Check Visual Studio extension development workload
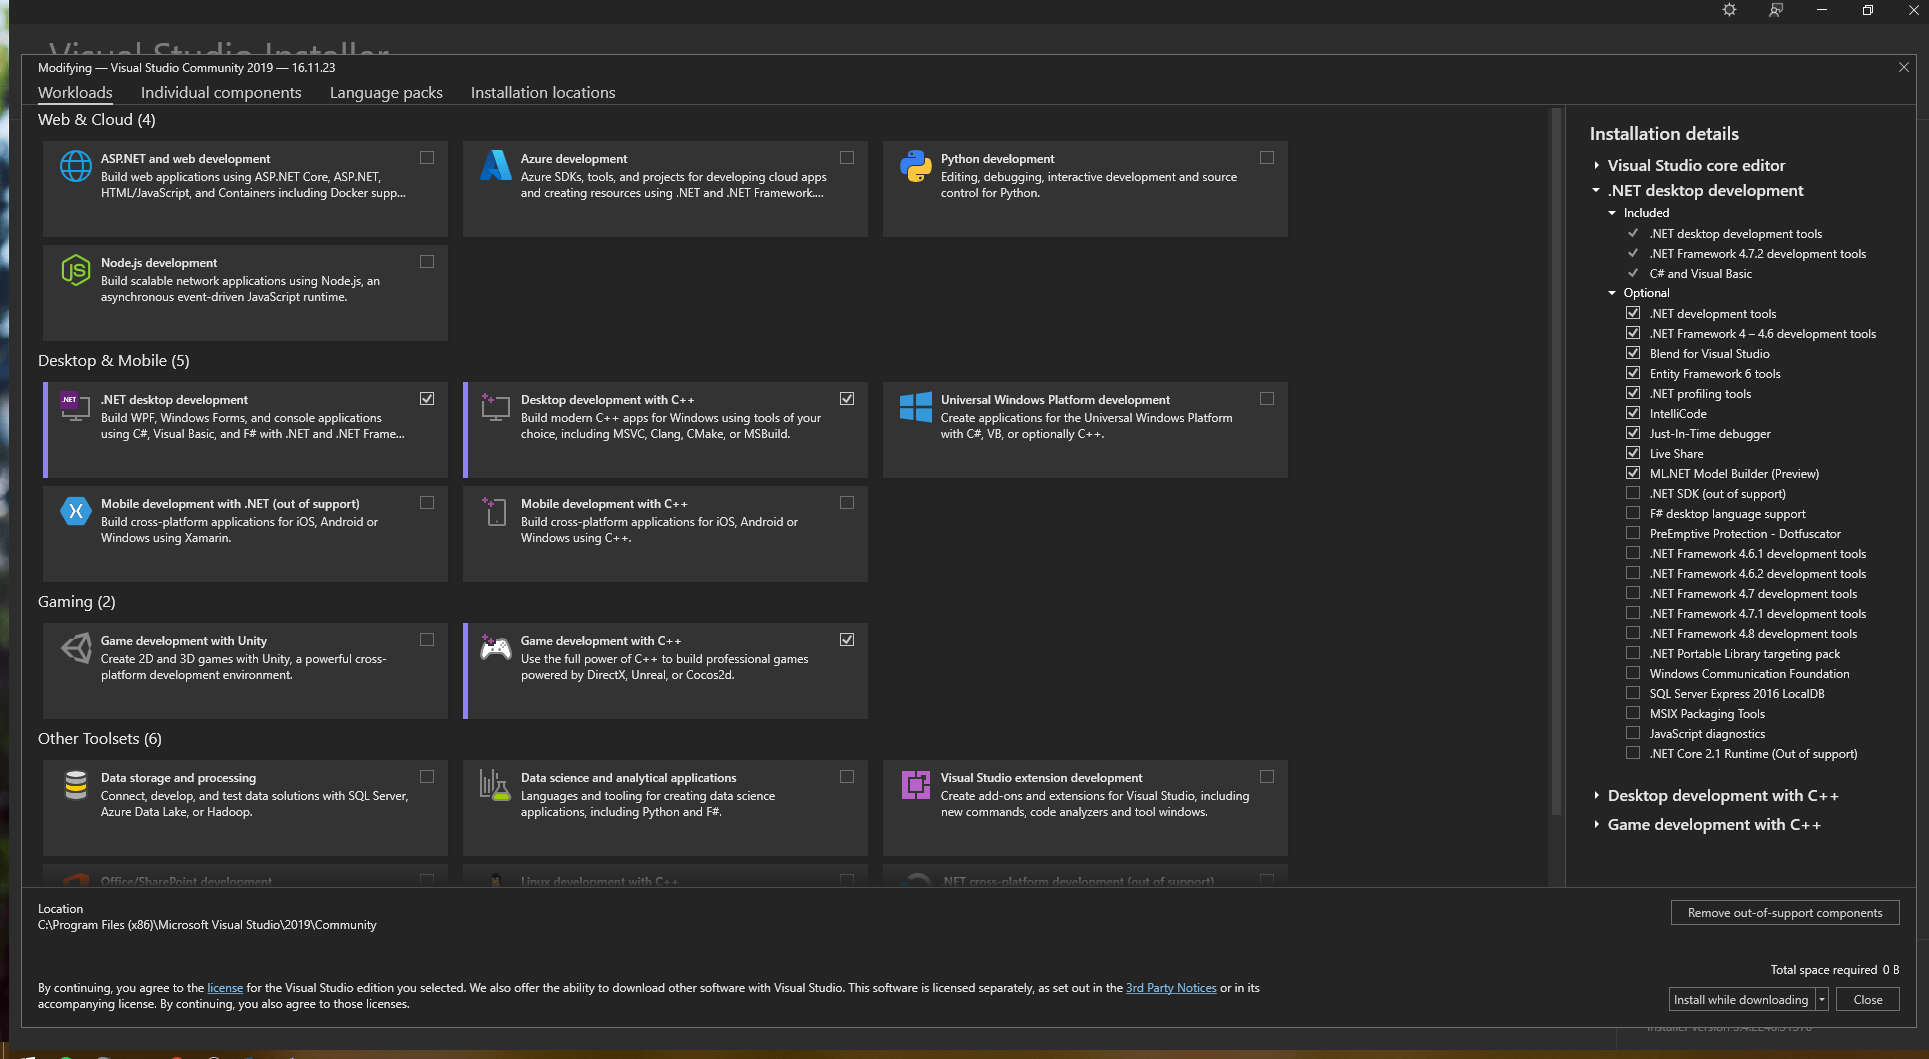Image resolution: width=1929 pixels, height=1059 pixels. pos(1267,777)
